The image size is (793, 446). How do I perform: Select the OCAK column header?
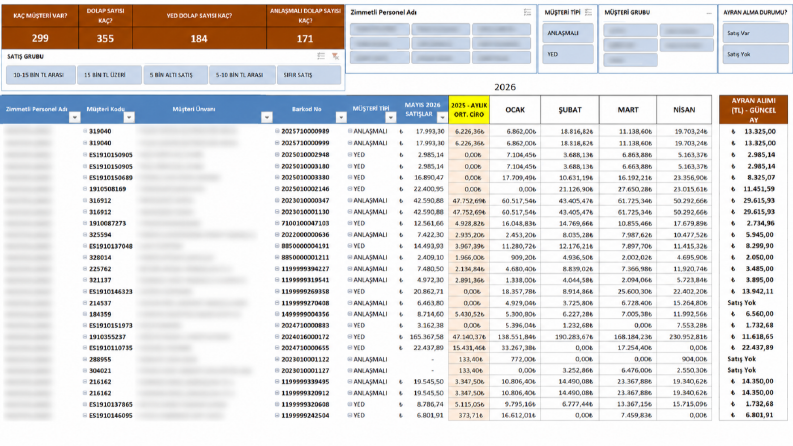pos(515,110)
